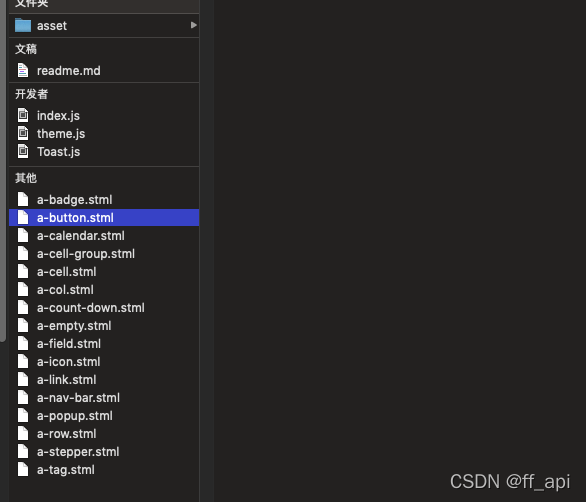Screen dimensions: 586x502
Task: Select the a-calendar.stml file icon
Action: point(23,235)
